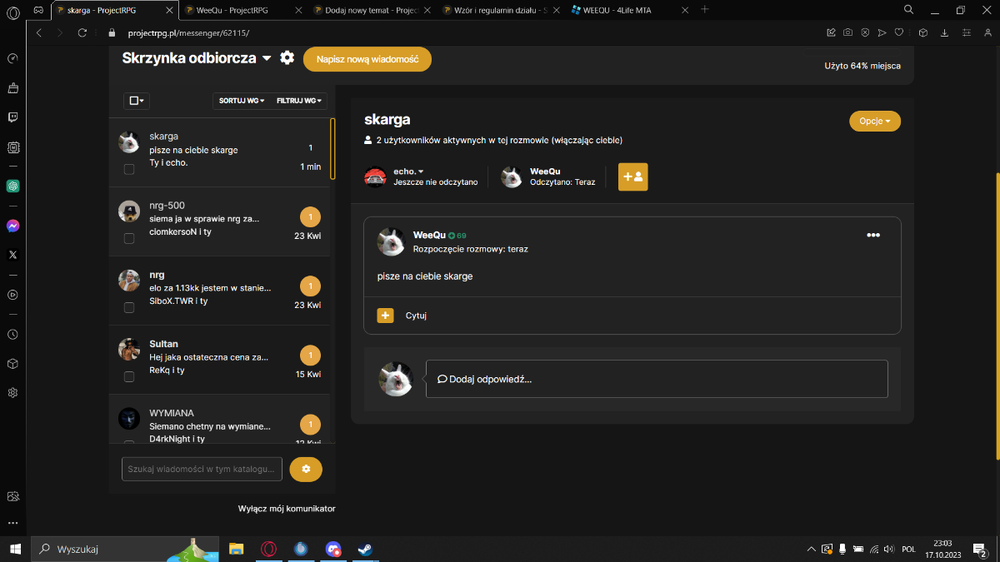Check the box next to Sultan conversation

(x=129, y=376)
